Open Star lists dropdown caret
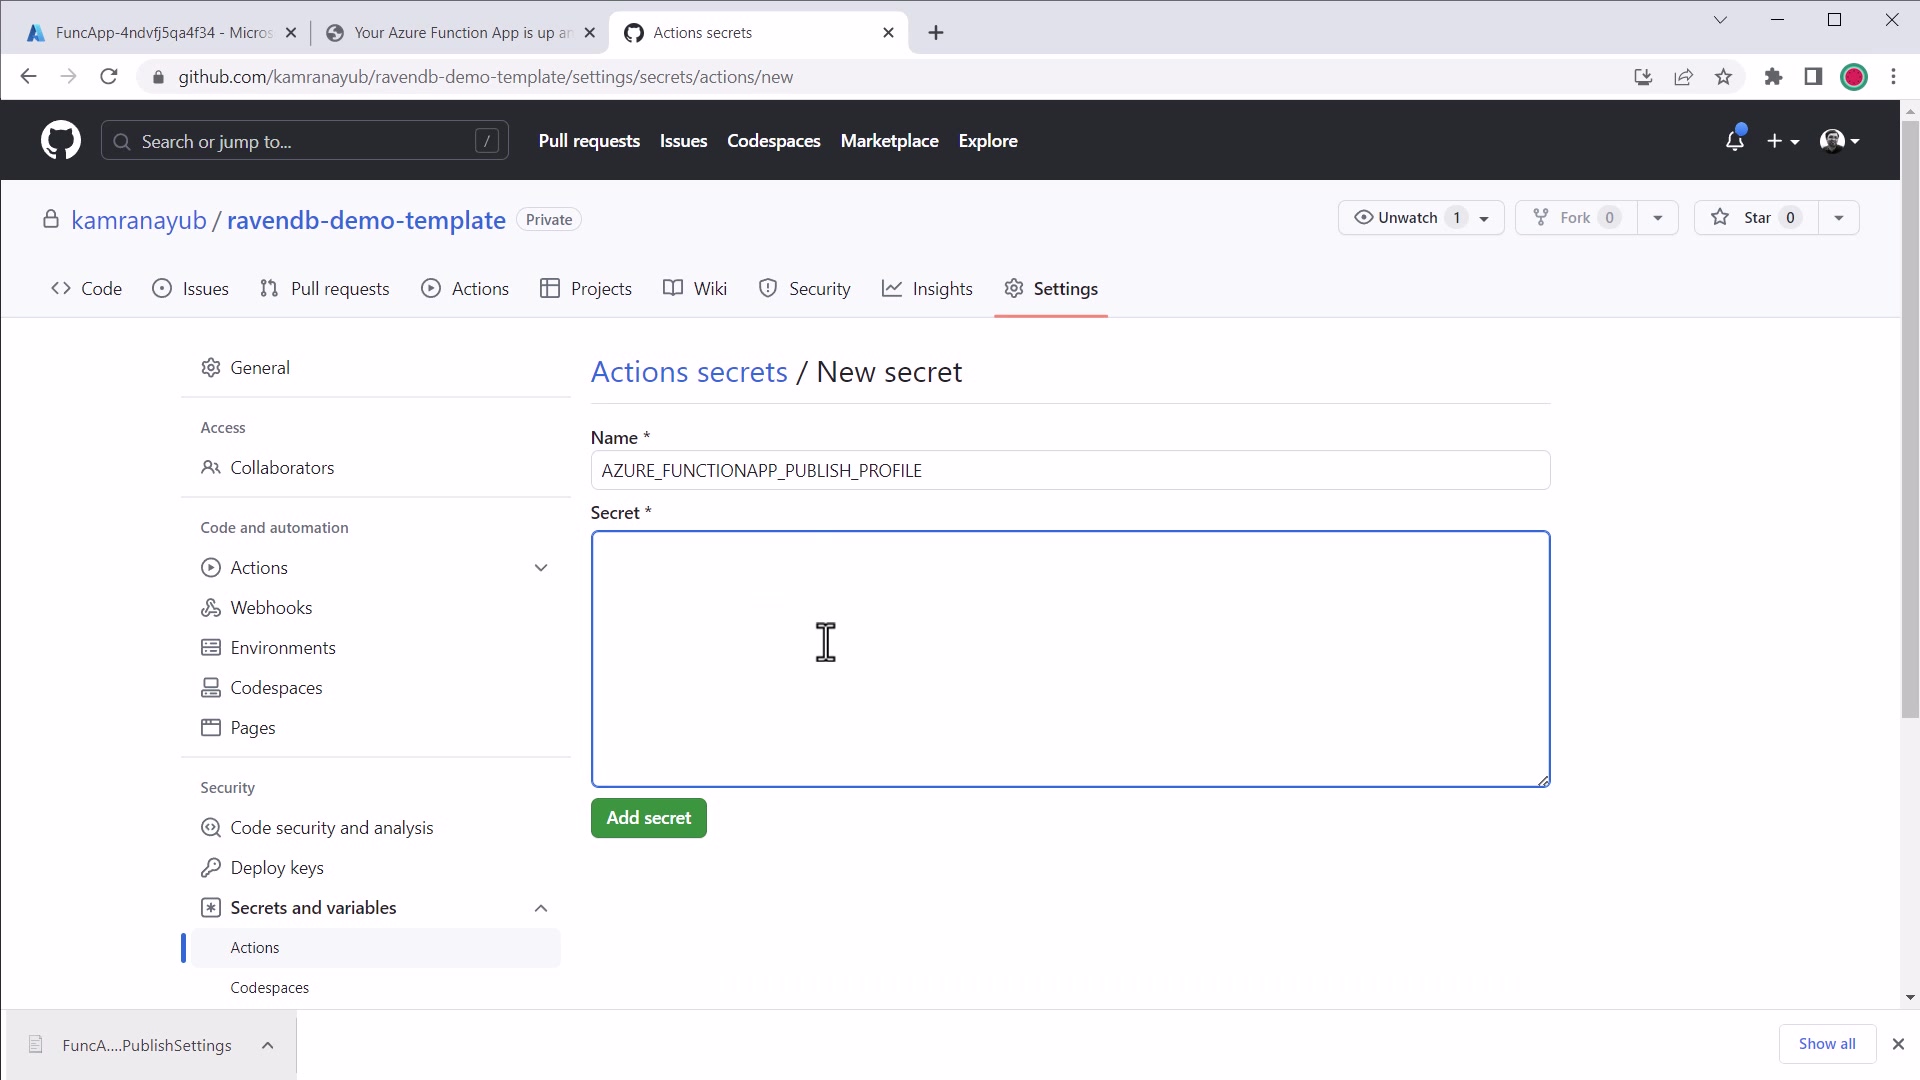This screenshot has width=1920, height=1080. (1839, 218)
